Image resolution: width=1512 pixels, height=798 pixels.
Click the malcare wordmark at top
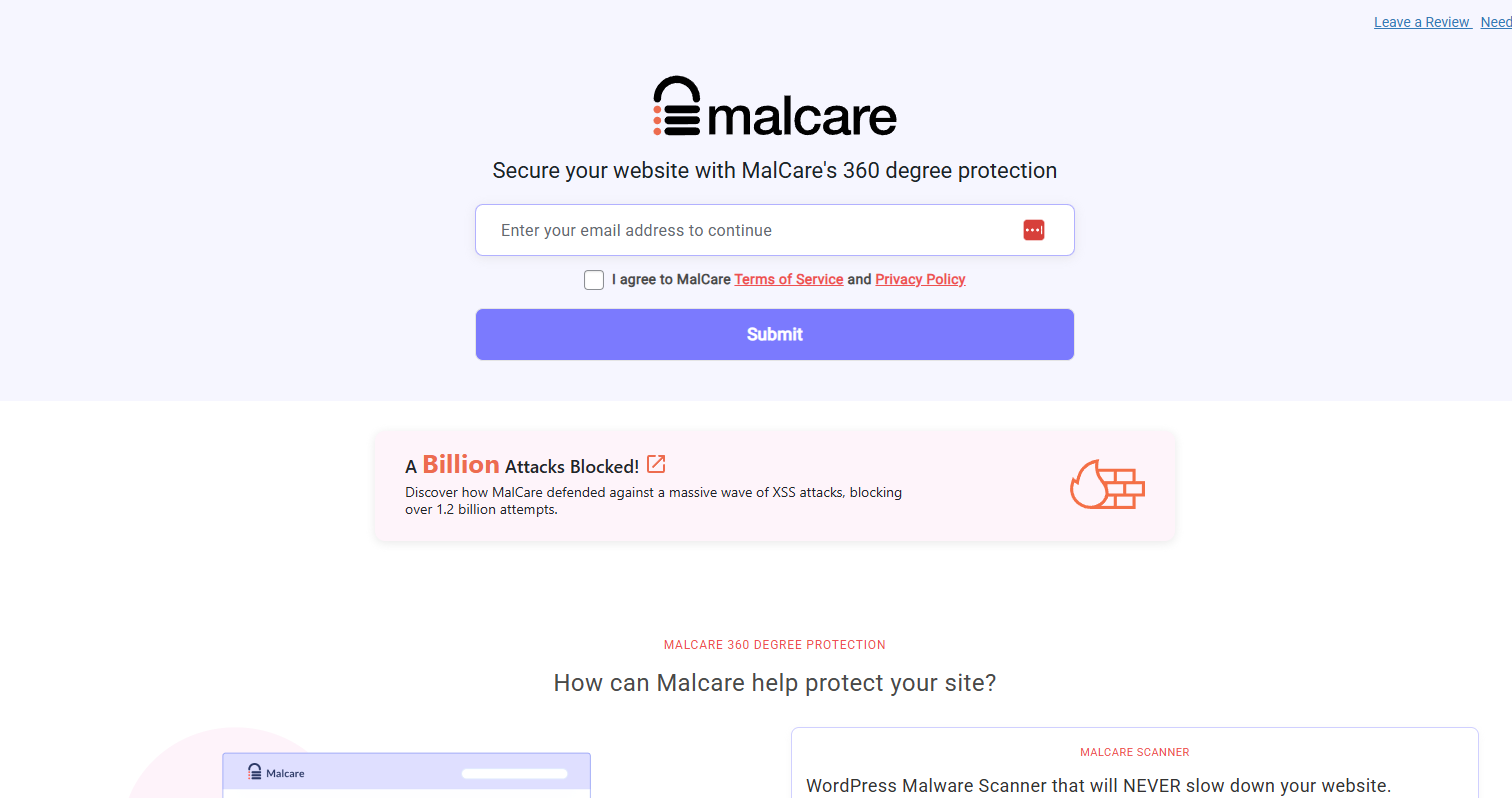tap(802, 115)
